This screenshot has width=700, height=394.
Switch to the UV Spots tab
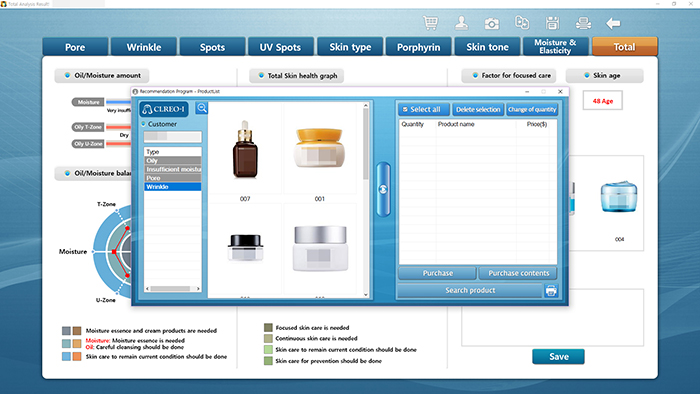pyautogui.click(x=280, y=47)
